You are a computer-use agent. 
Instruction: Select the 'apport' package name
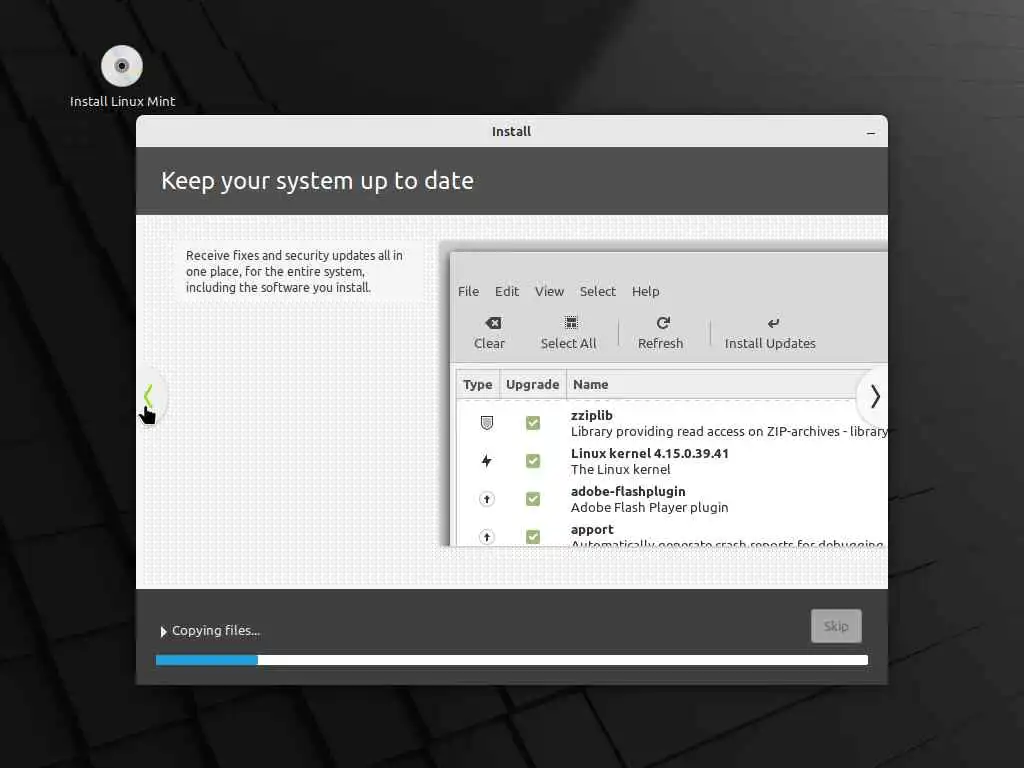coord(592,530)
